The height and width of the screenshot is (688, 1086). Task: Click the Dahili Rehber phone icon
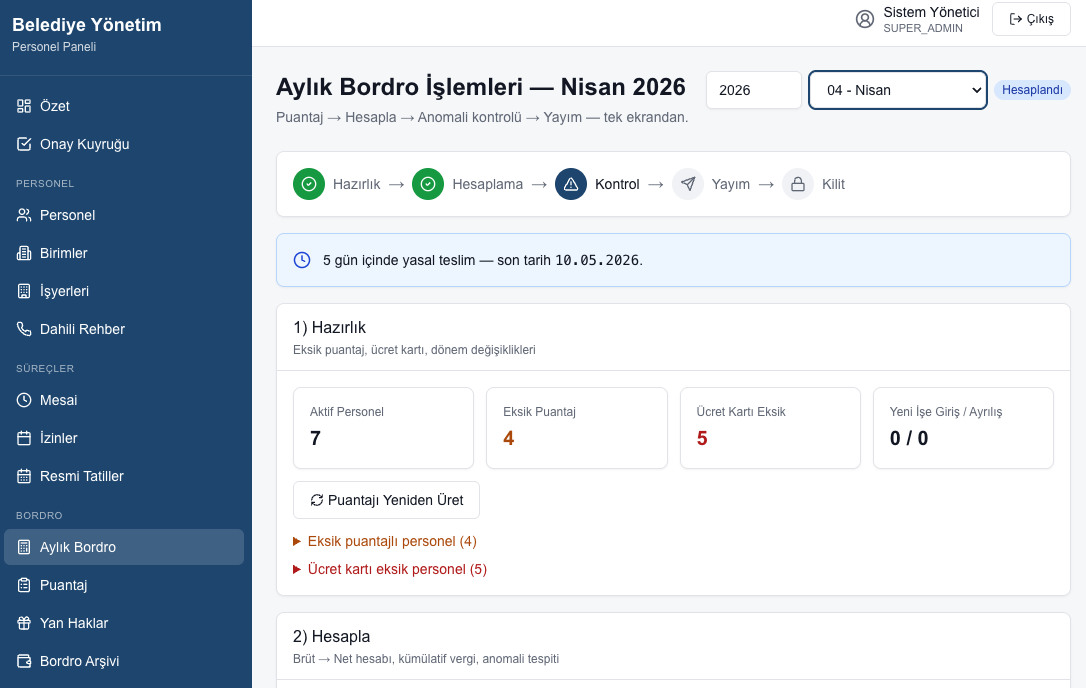[x=24, y=329]
